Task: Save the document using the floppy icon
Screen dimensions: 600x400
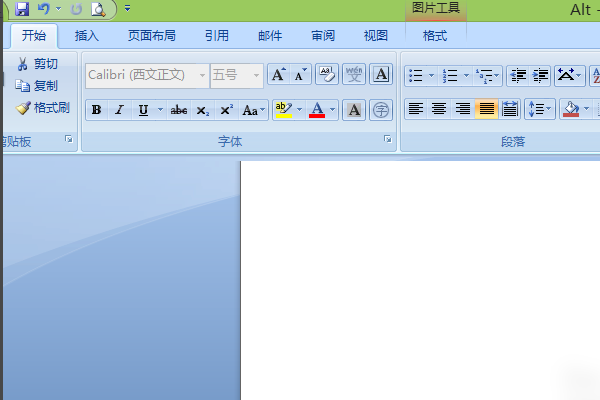Action: 22,8
